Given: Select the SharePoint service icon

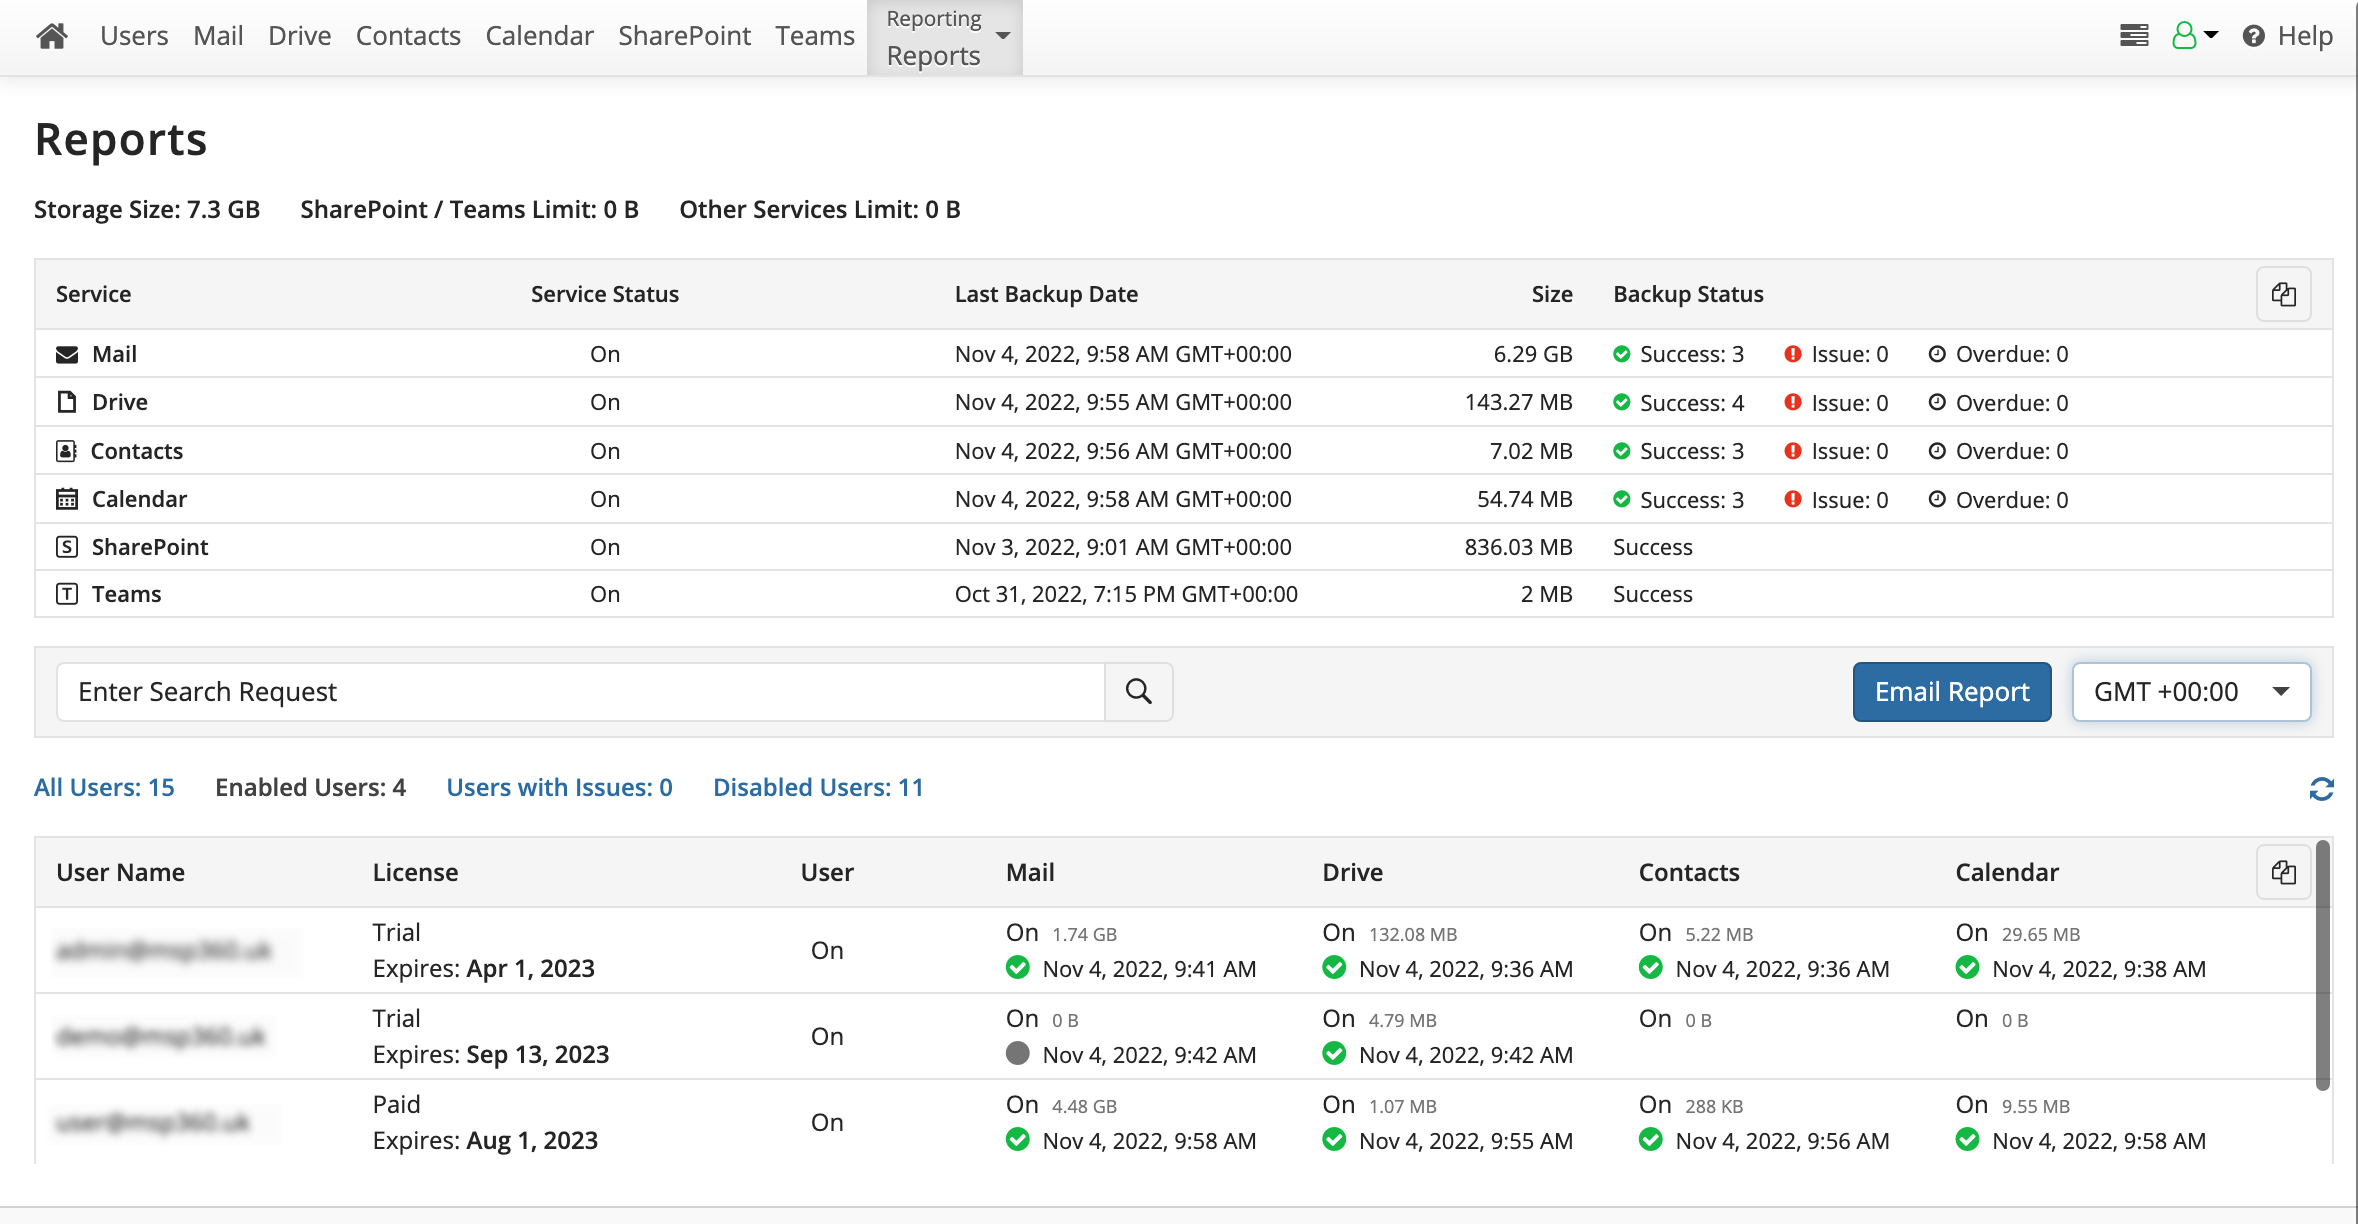Looking at the screenshot, I should [67, 547].
